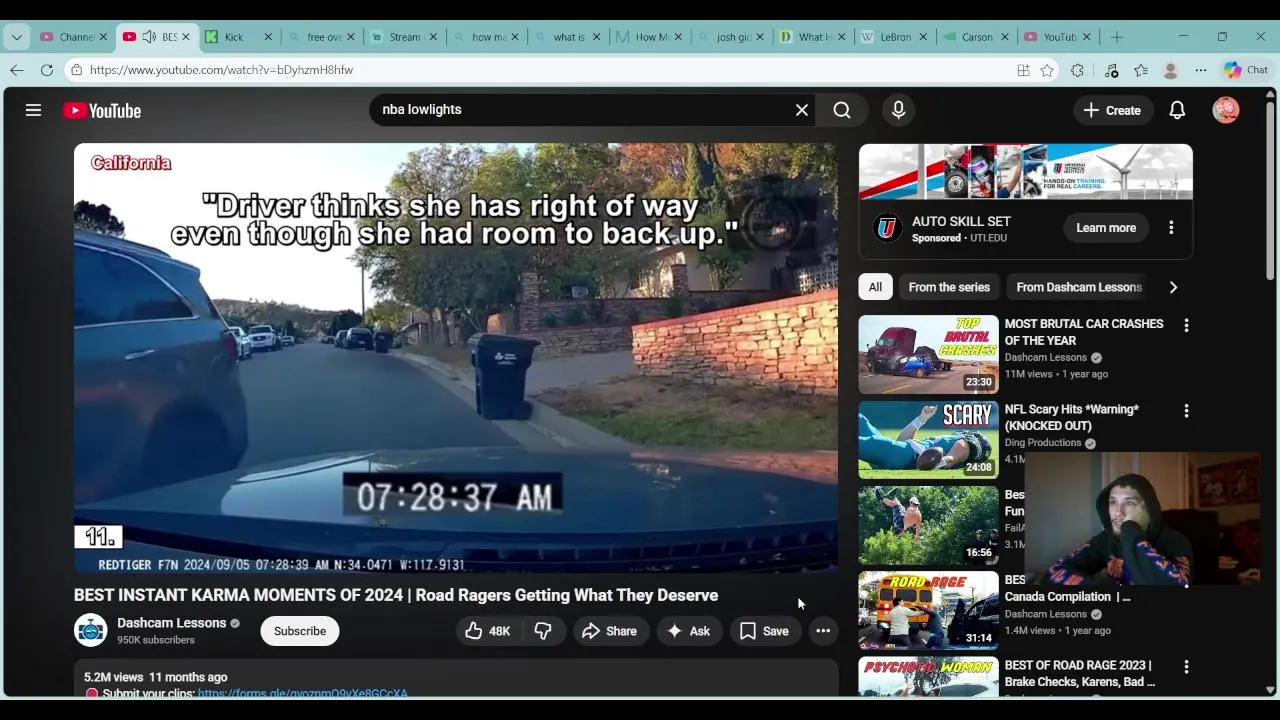Open the 16:56 fails video thumbnail
This screenshot has height=720, width=1280.
pos(928,525)
